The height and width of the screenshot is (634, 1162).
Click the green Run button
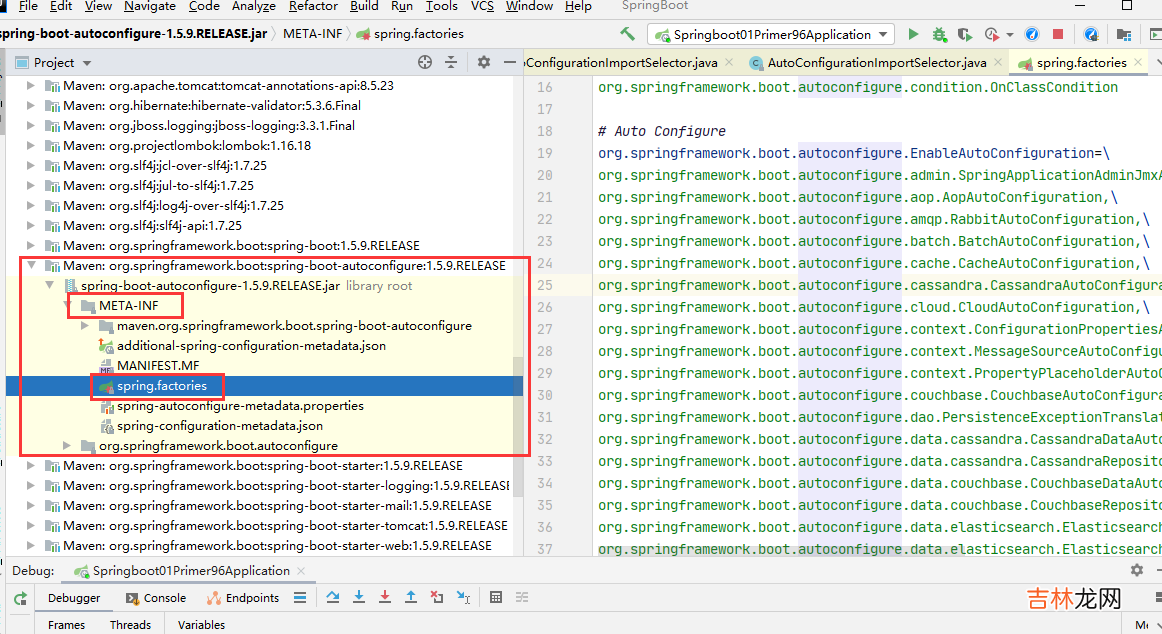pos(913,34)
